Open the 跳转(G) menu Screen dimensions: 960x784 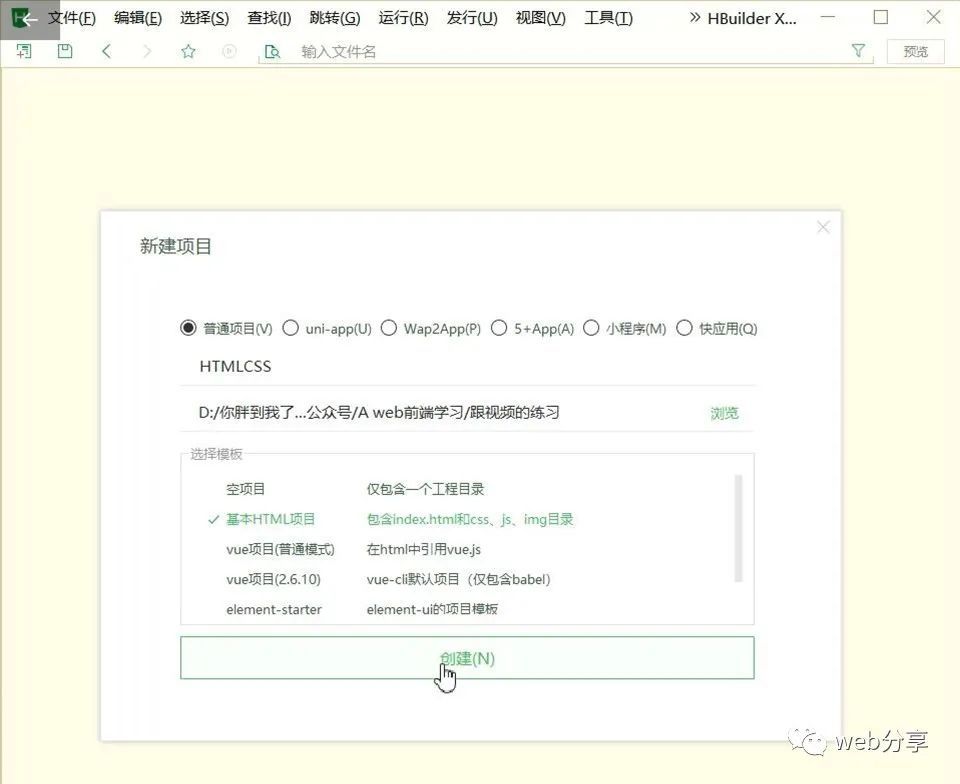click(x=335, y=18)
